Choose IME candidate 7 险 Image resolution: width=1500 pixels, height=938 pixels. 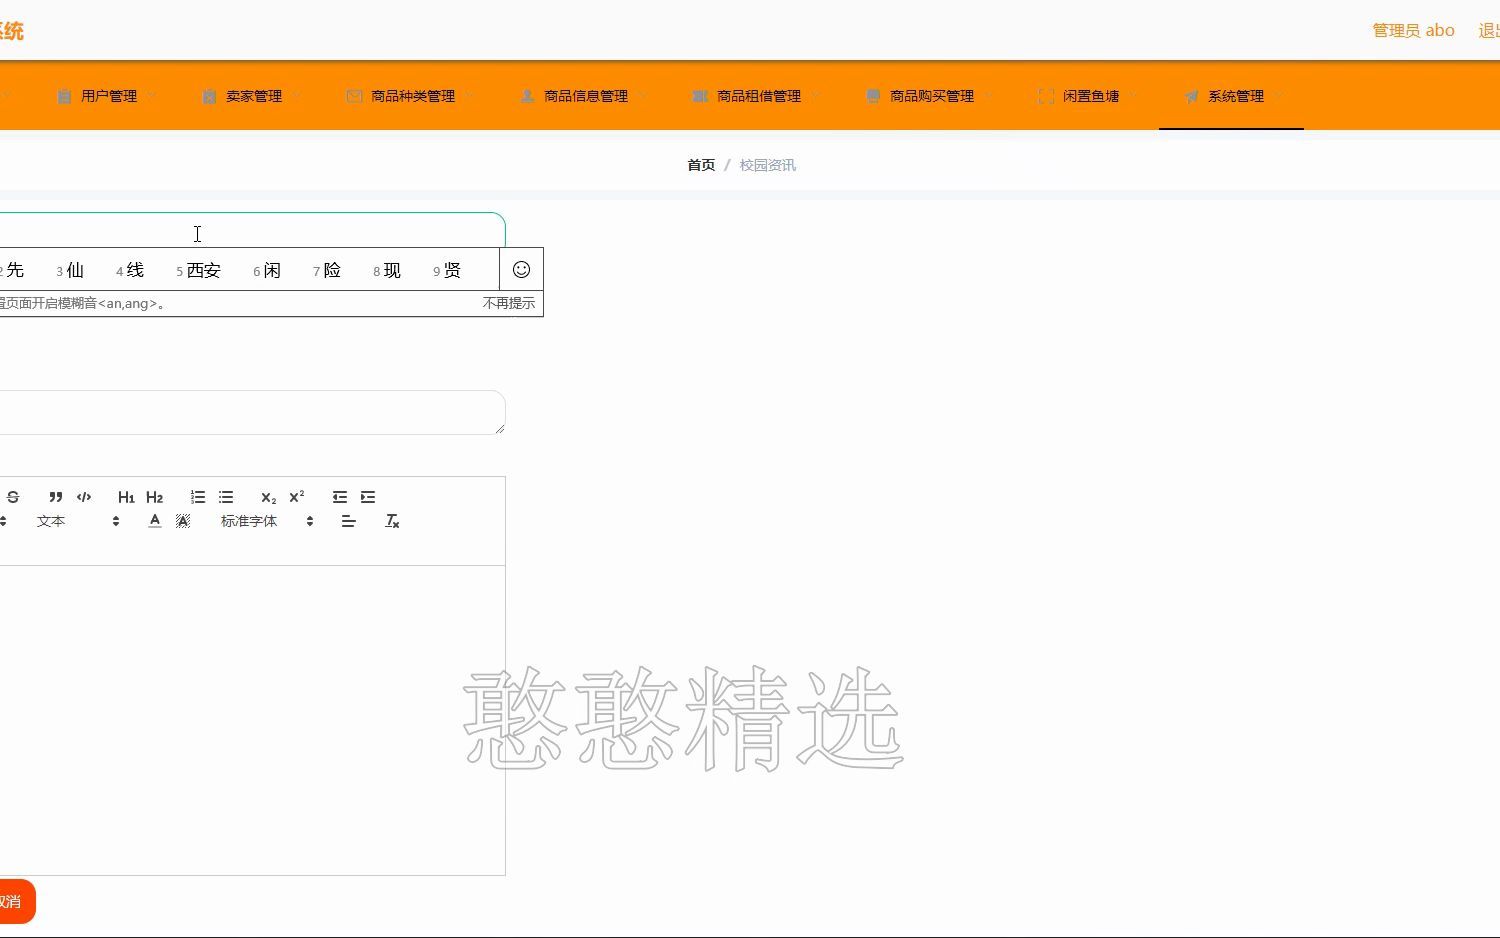coord(327,270)
